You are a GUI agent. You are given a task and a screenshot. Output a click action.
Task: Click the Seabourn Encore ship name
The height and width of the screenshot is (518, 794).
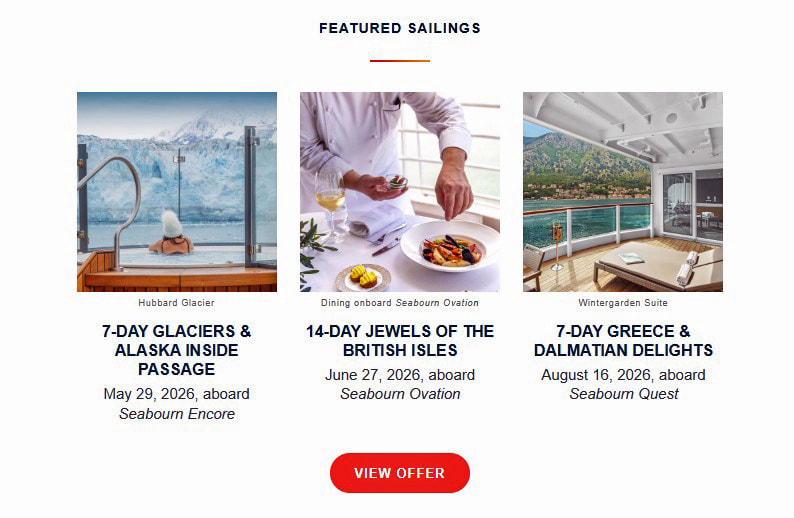[177, 414]
